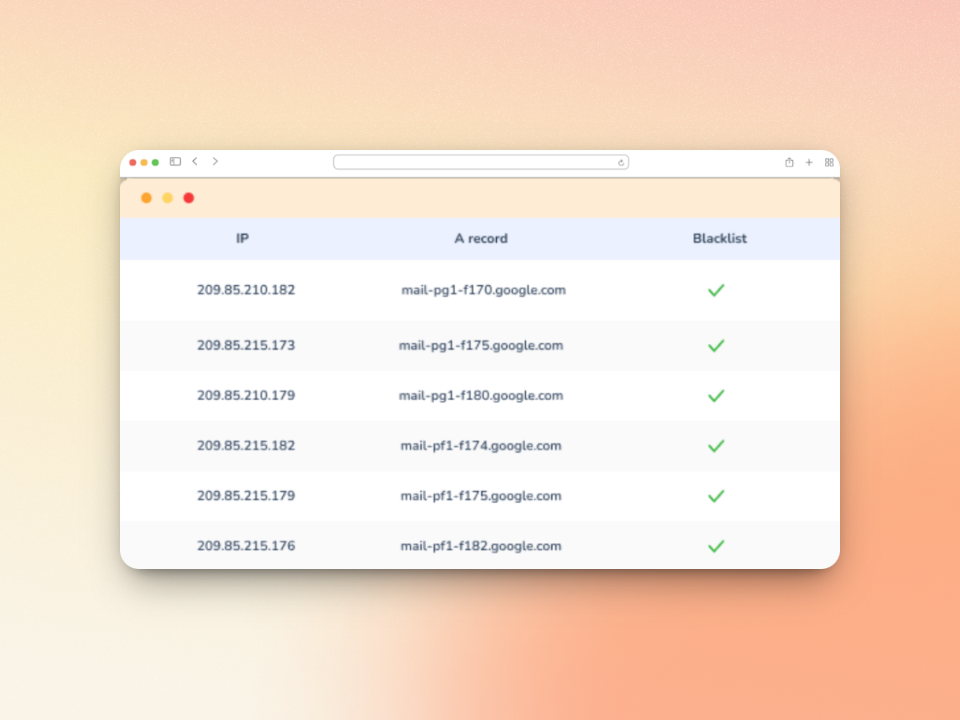Click the green checkmark for 209.85.215.176
Image resolution: width=960 pixels, height=720 pixels.
[x=716, y=547]
